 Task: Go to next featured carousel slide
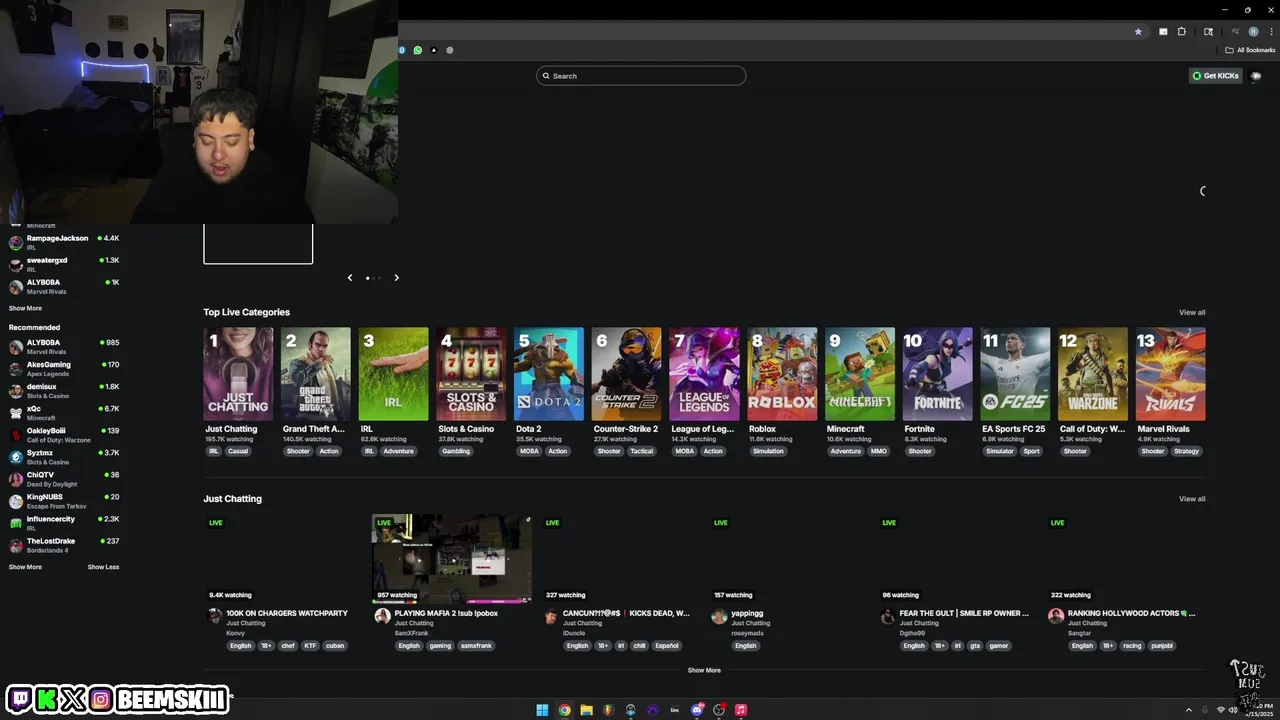pos(396,278)
